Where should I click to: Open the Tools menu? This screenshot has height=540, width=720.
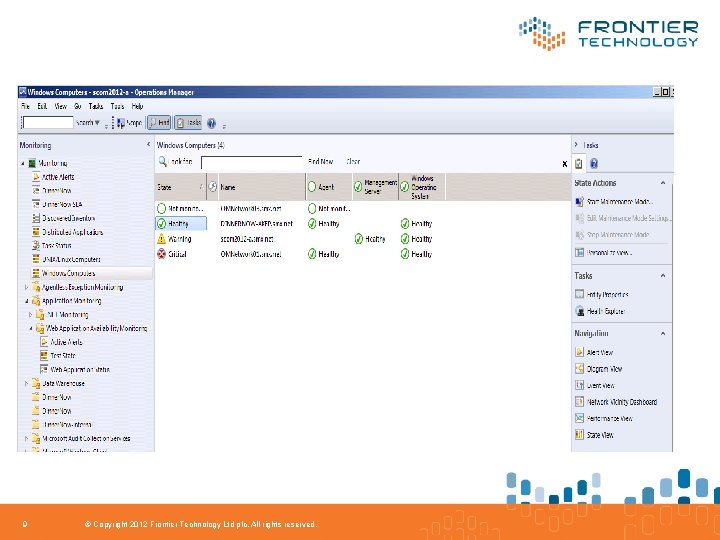click(117, 106)
